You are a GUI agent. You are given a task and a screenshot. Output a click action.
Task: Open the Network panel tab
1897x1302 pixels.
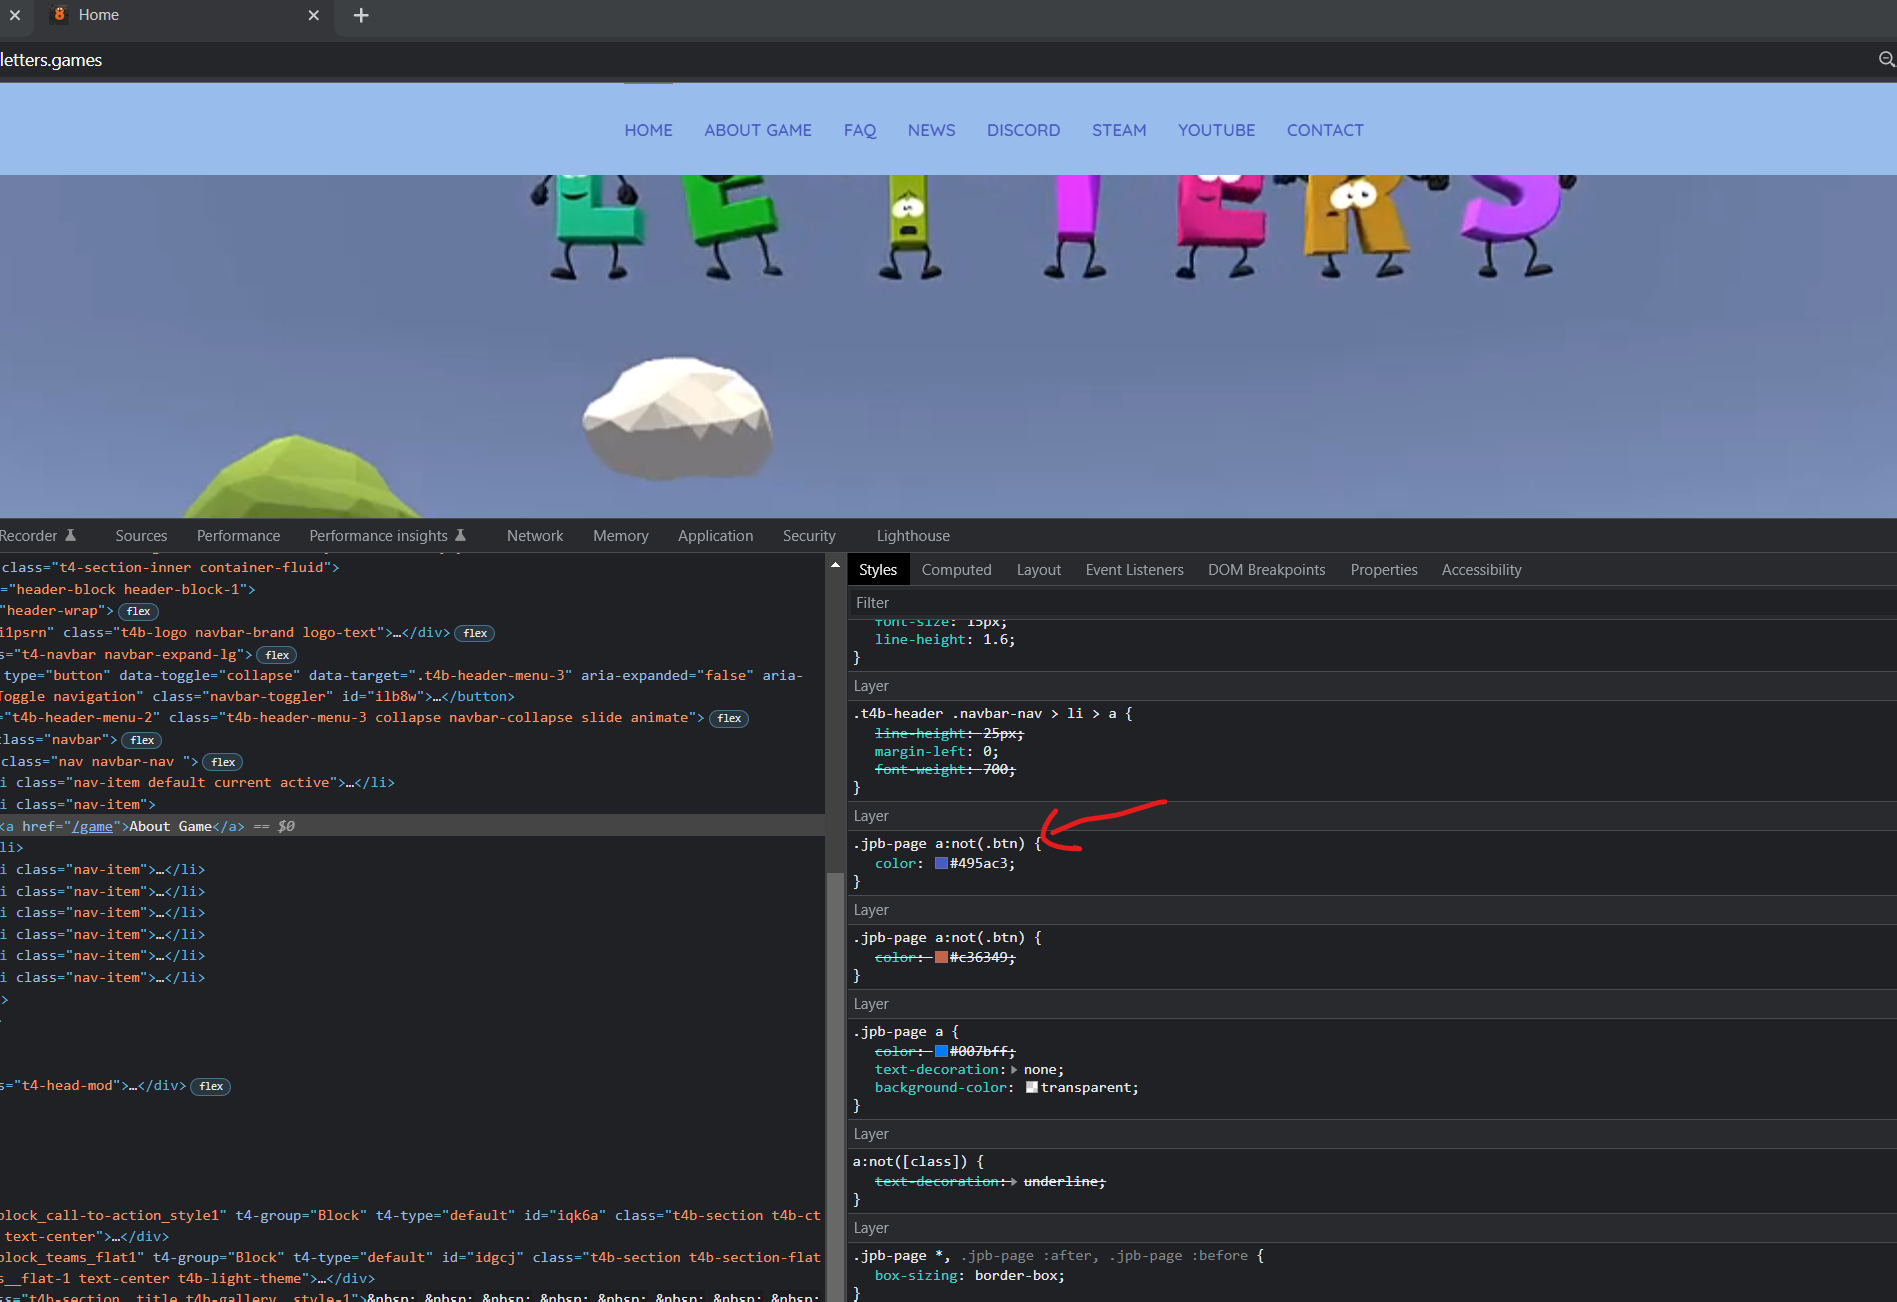(x=534, y=536)
